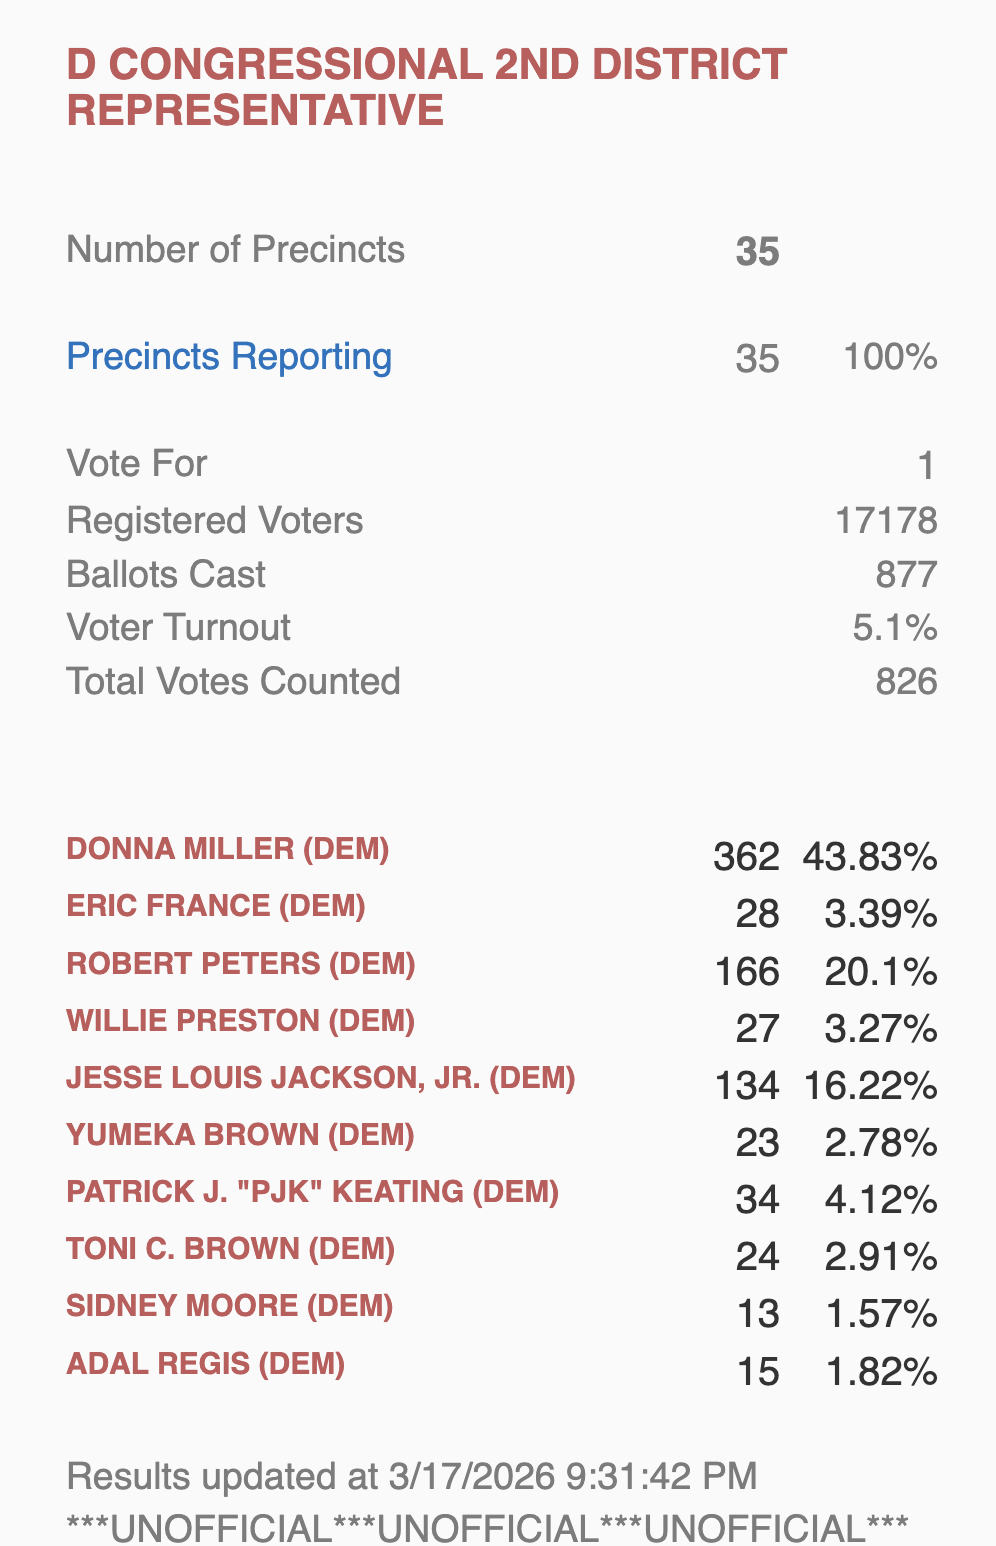Click the Registered Voters value 17178
Screen dimensions: 996x1546
tap(886, 521)
